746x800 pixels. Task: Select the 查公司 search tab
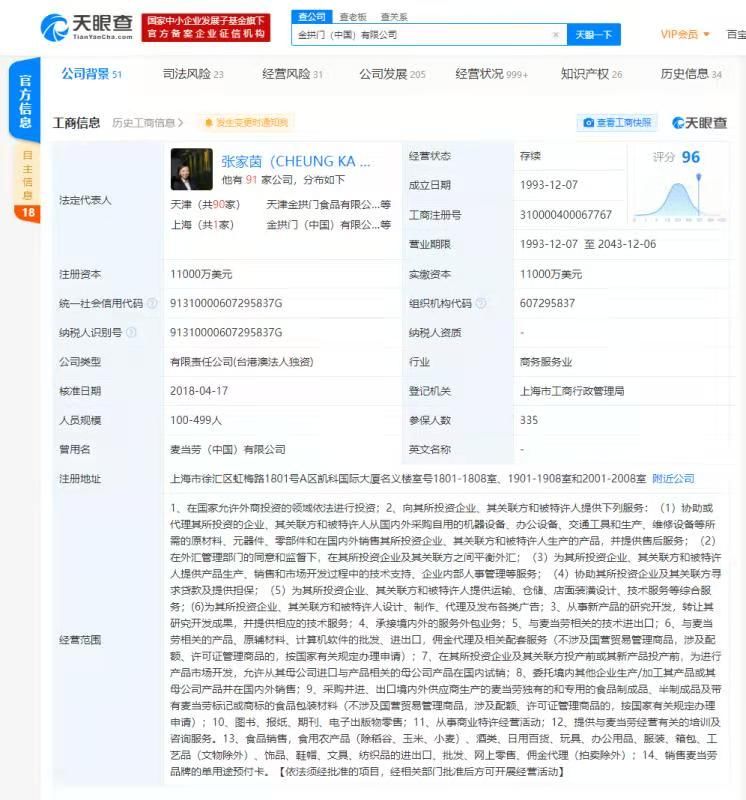point(312,17)
